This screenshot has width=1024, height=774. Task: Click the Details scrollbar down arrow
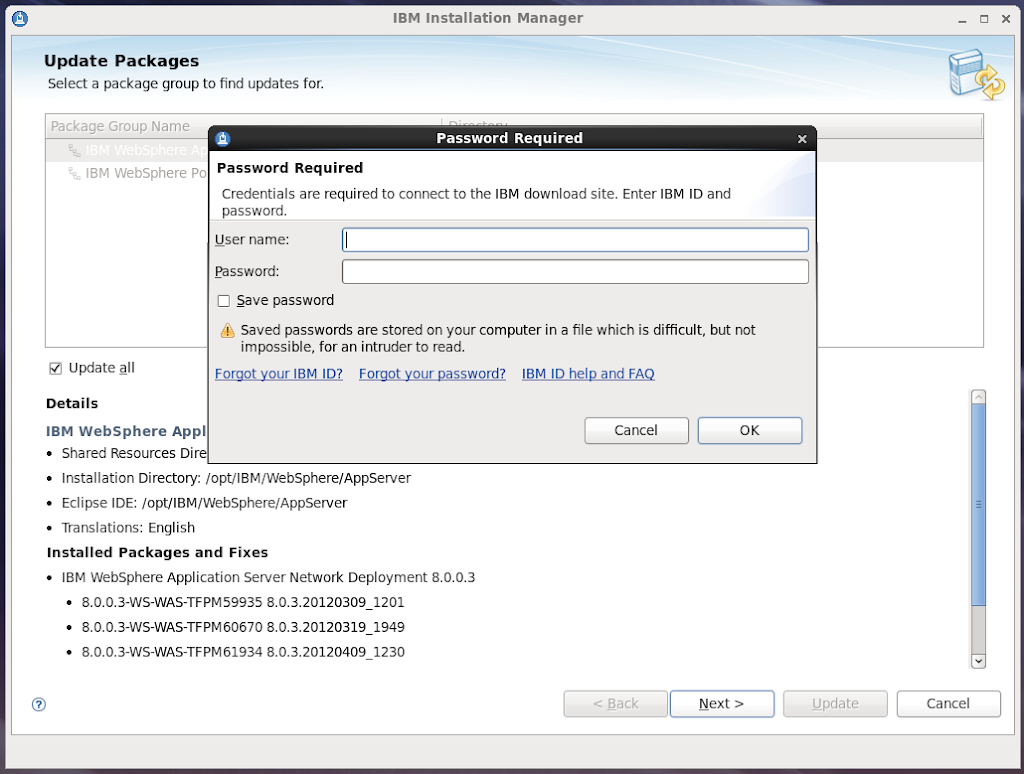979,661
